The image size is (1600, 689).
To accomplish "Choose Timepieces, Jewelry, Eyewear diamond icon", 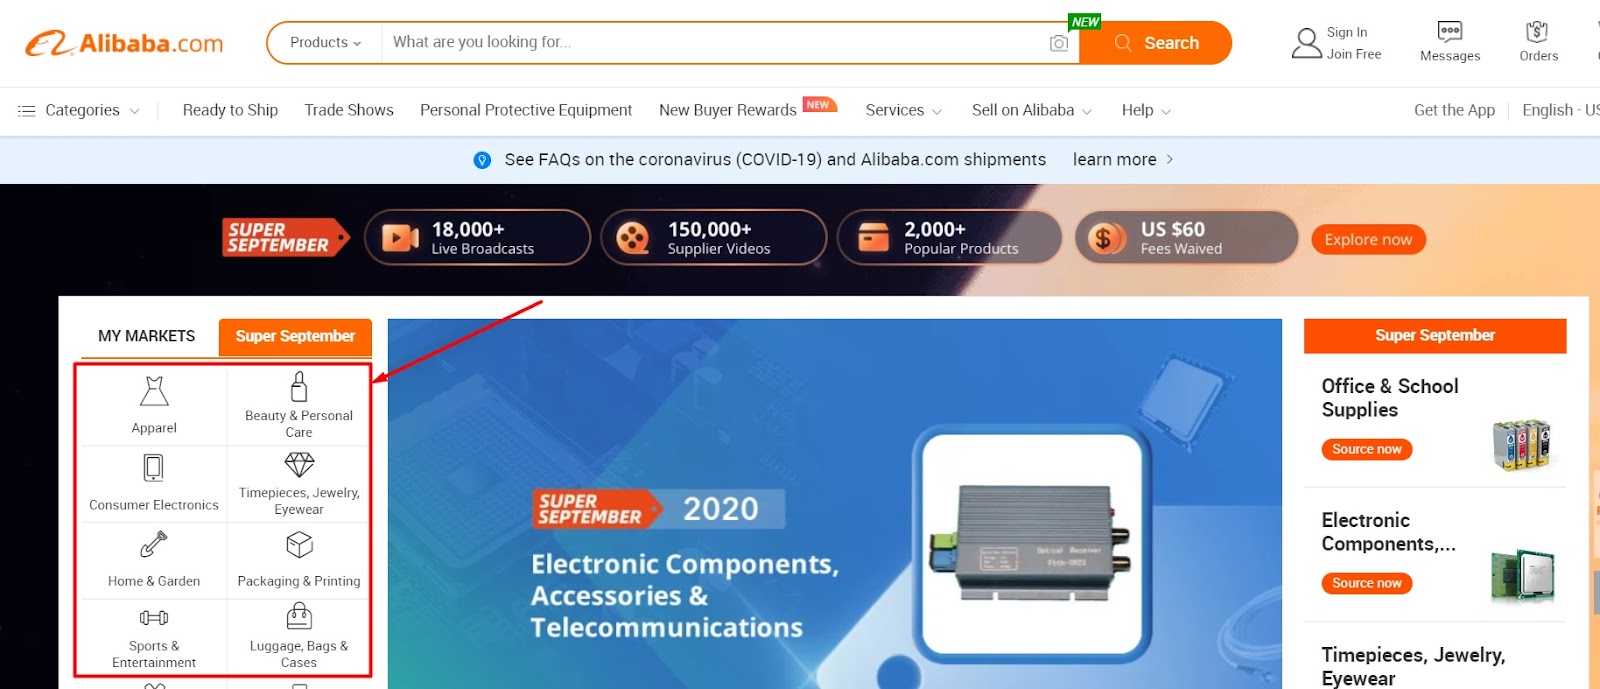I will [x=299, y=464].
